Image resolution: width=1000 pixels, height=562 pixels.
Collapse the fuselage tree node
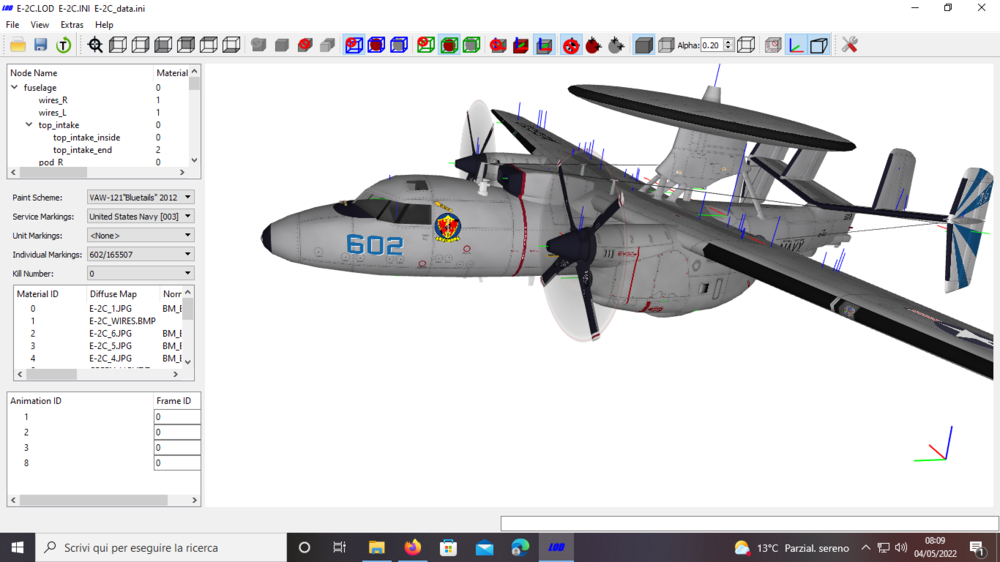click(x=14, y=87)
